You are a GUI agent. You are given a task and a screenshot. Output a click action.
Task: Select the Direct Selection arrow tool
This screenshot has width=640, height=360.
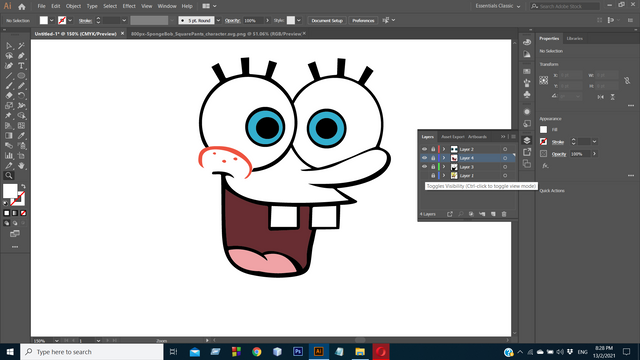[x=9, y=46]
